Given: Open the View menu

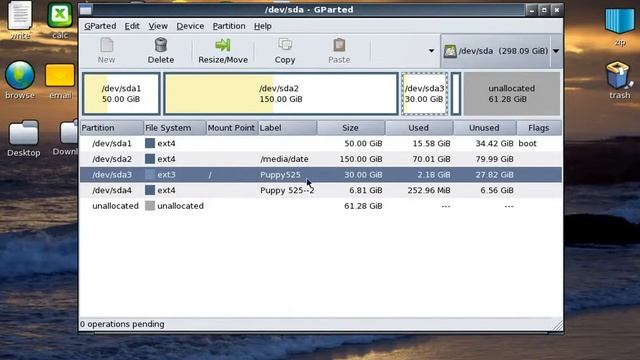Looking at the screenshot, I should point(158,26).
